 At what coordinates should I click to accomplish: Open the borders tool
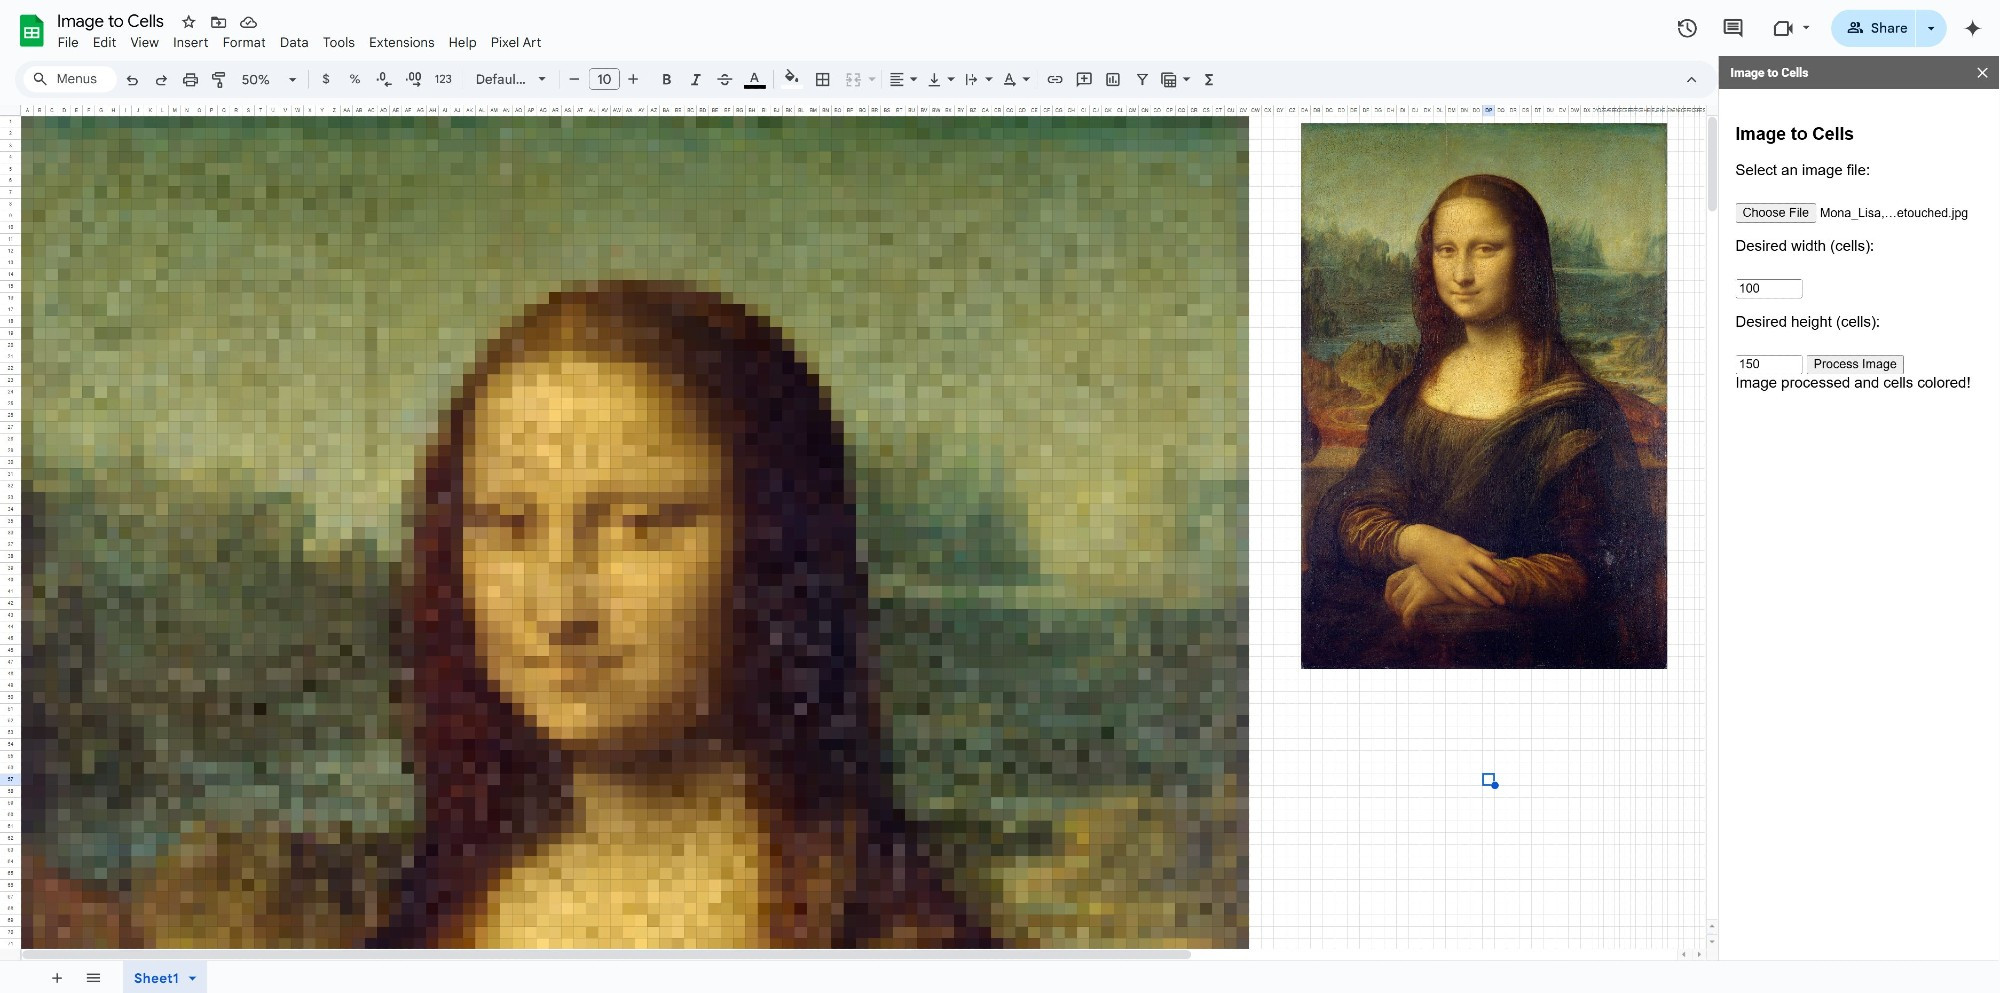tap(823, 79)
